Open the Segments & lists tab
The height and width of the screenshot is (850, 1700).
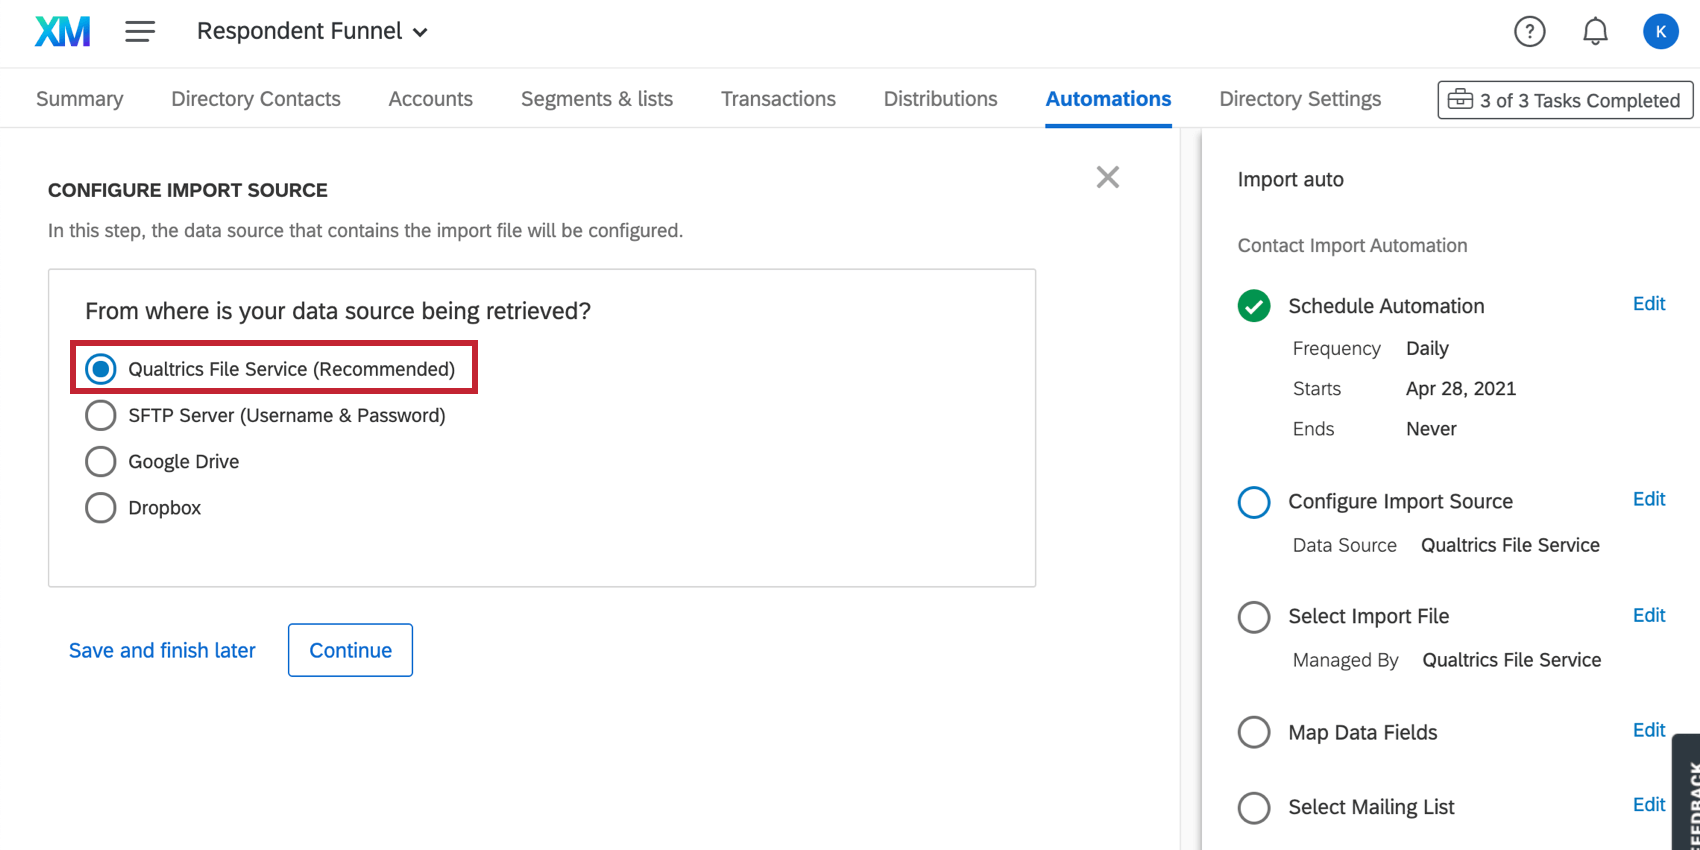[597, 99]
